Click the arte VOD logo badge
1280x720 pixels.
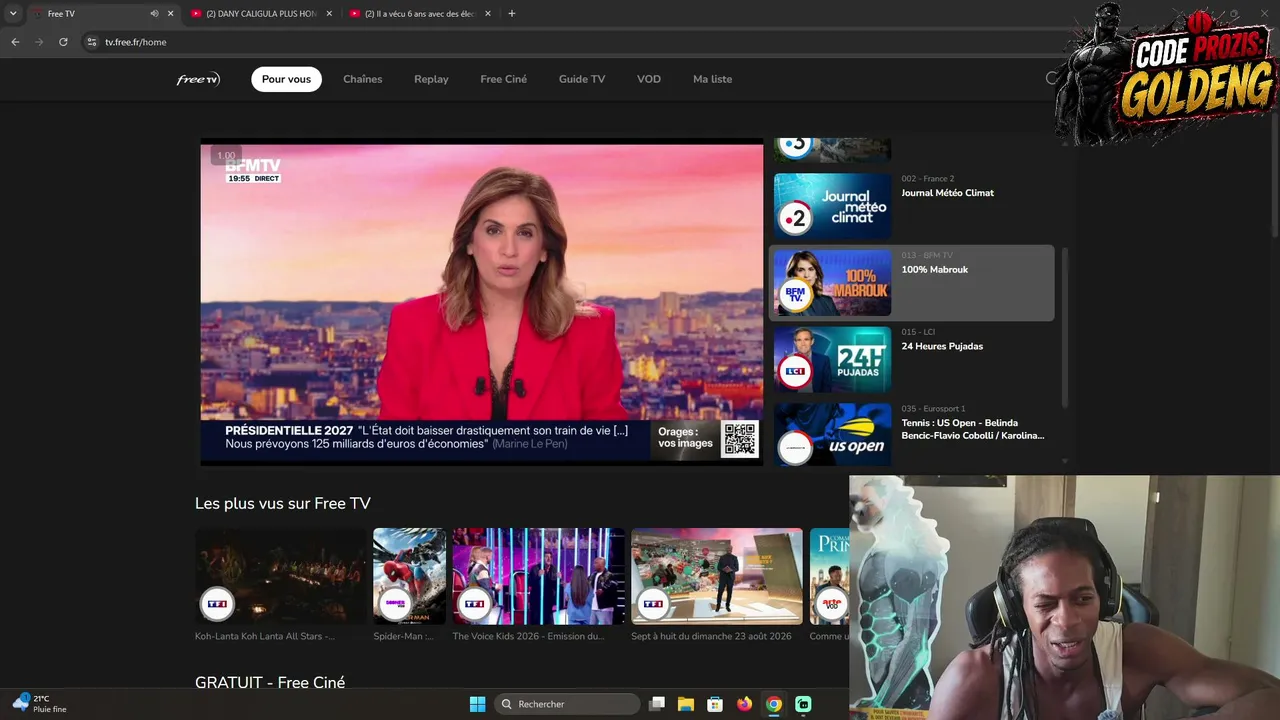[x=832, y=604]
